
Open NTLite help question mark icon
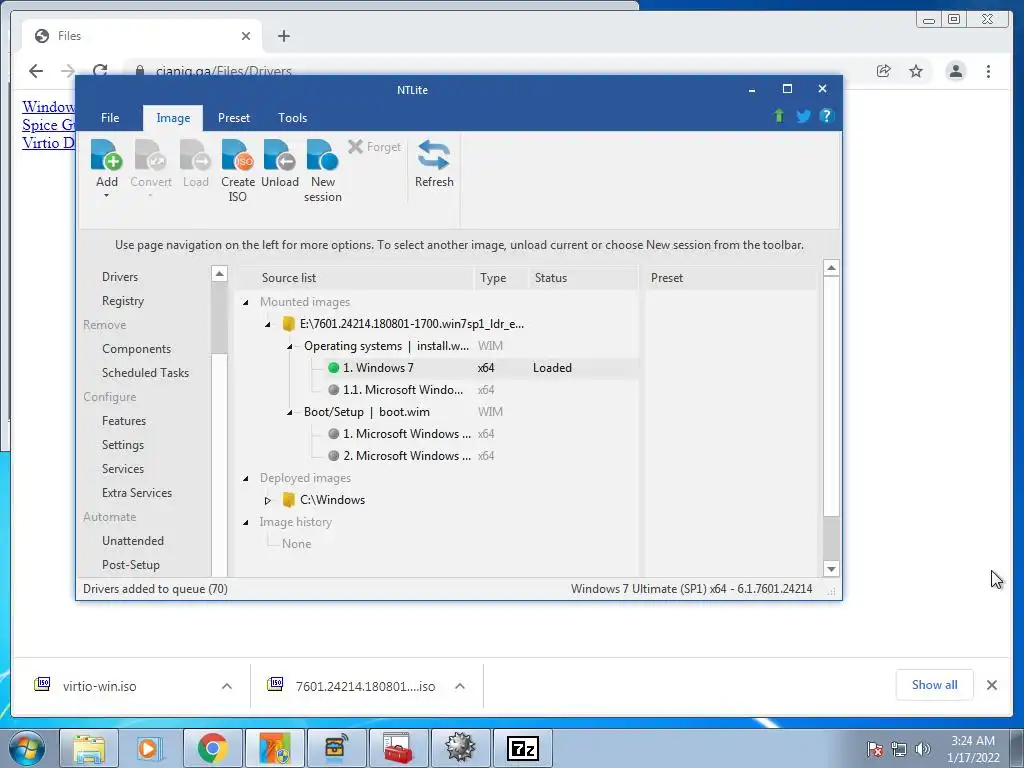click(x=826, y=116)
